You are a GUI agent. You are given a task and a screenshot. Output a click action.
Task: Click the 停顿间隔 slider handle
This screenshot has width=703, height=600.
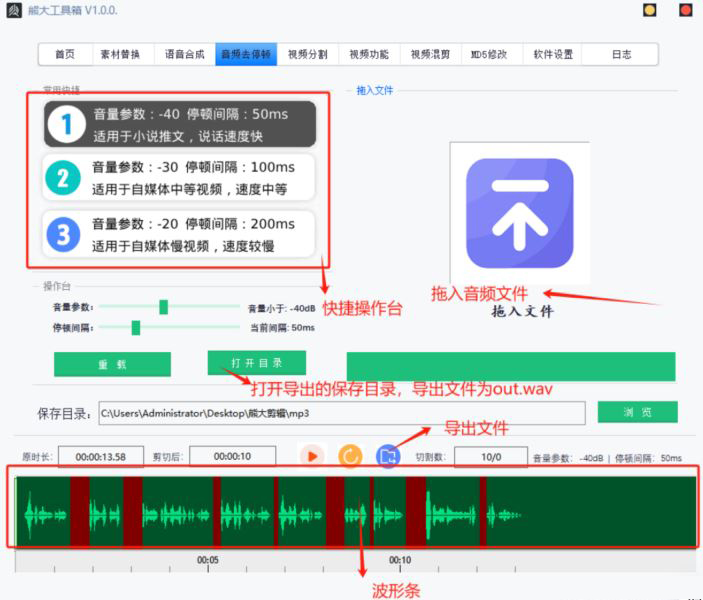(136, 328)
